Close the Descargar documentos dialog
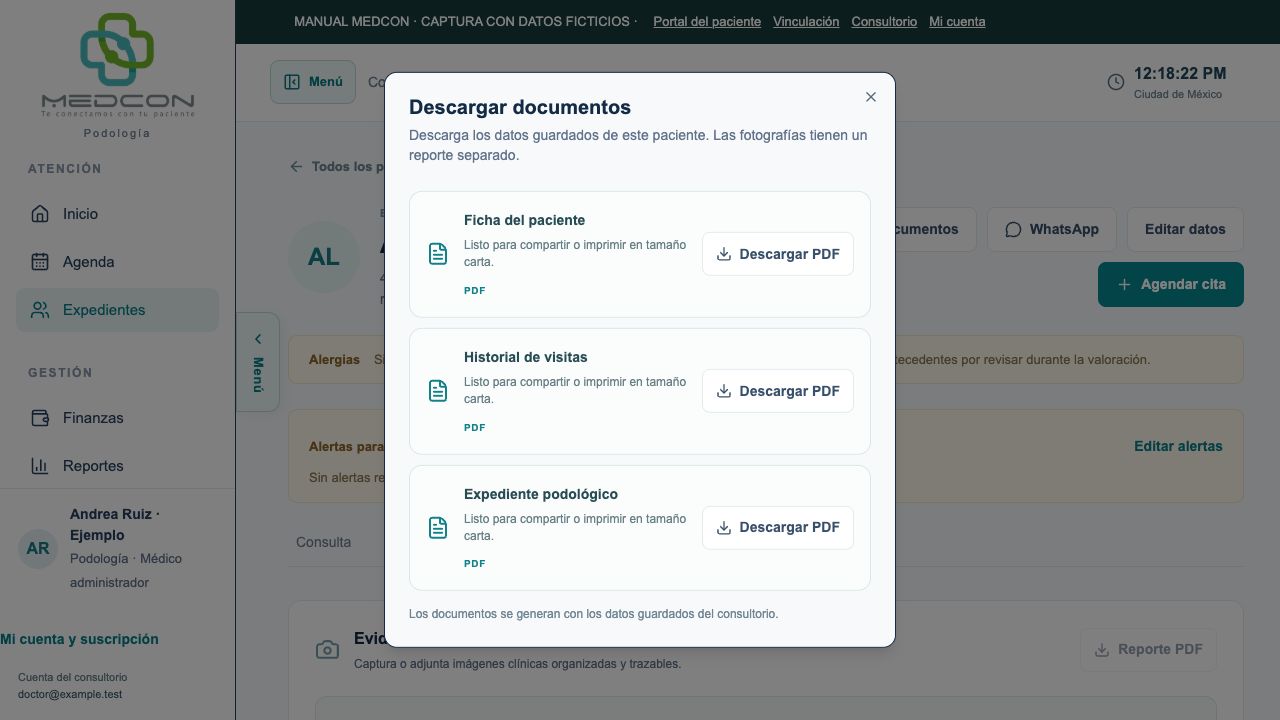 coord(871,97)
